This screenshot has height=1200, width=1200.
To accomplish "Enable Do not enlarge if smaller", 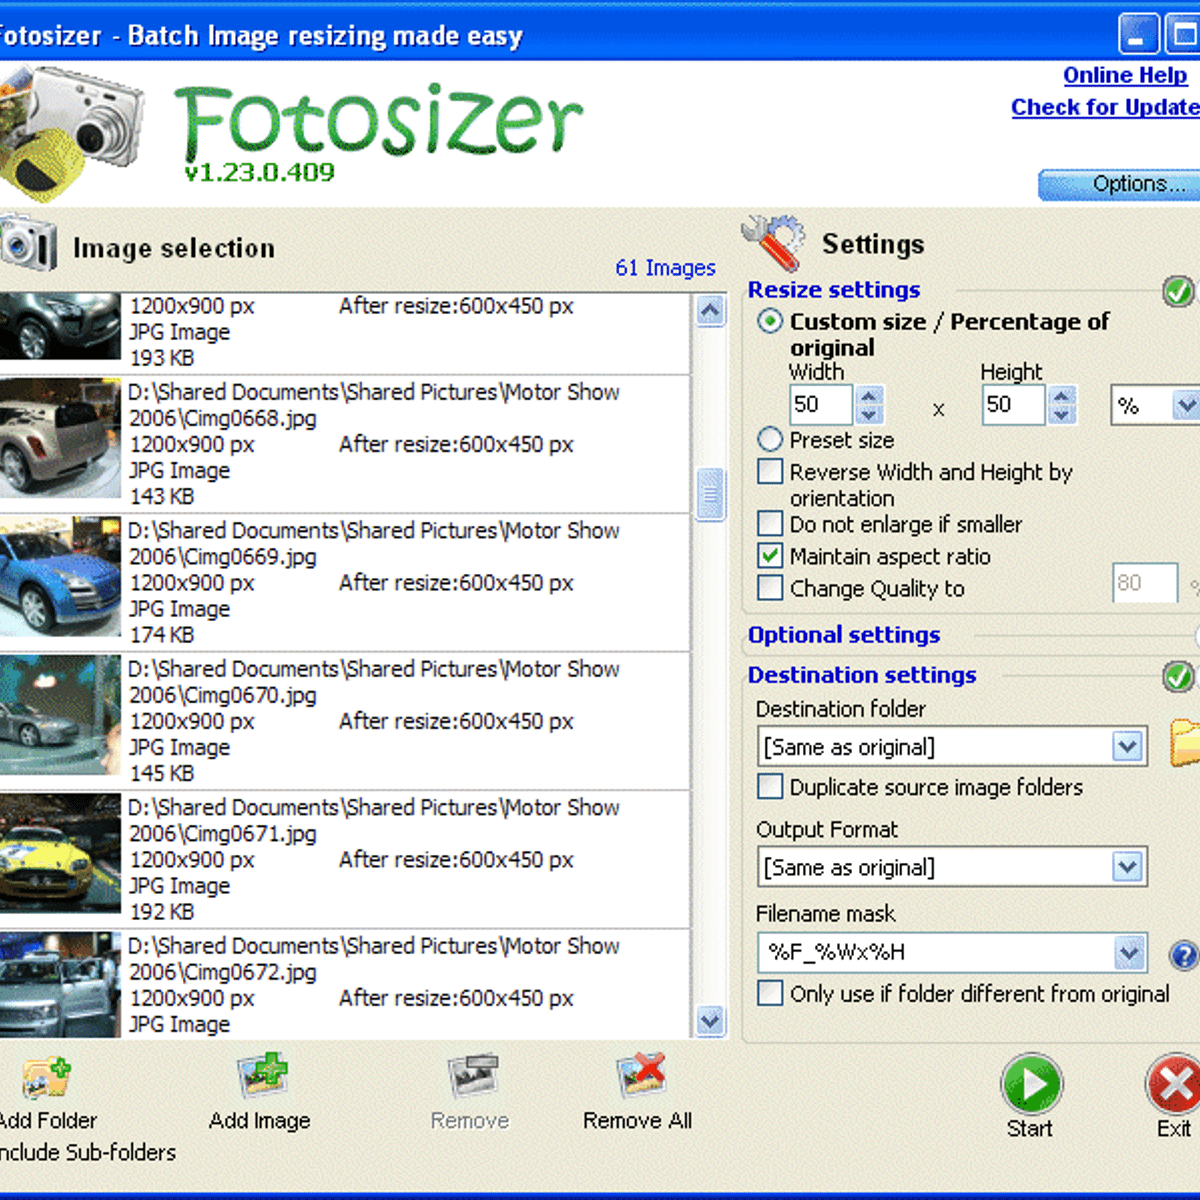I will click(x=770, y=523).
